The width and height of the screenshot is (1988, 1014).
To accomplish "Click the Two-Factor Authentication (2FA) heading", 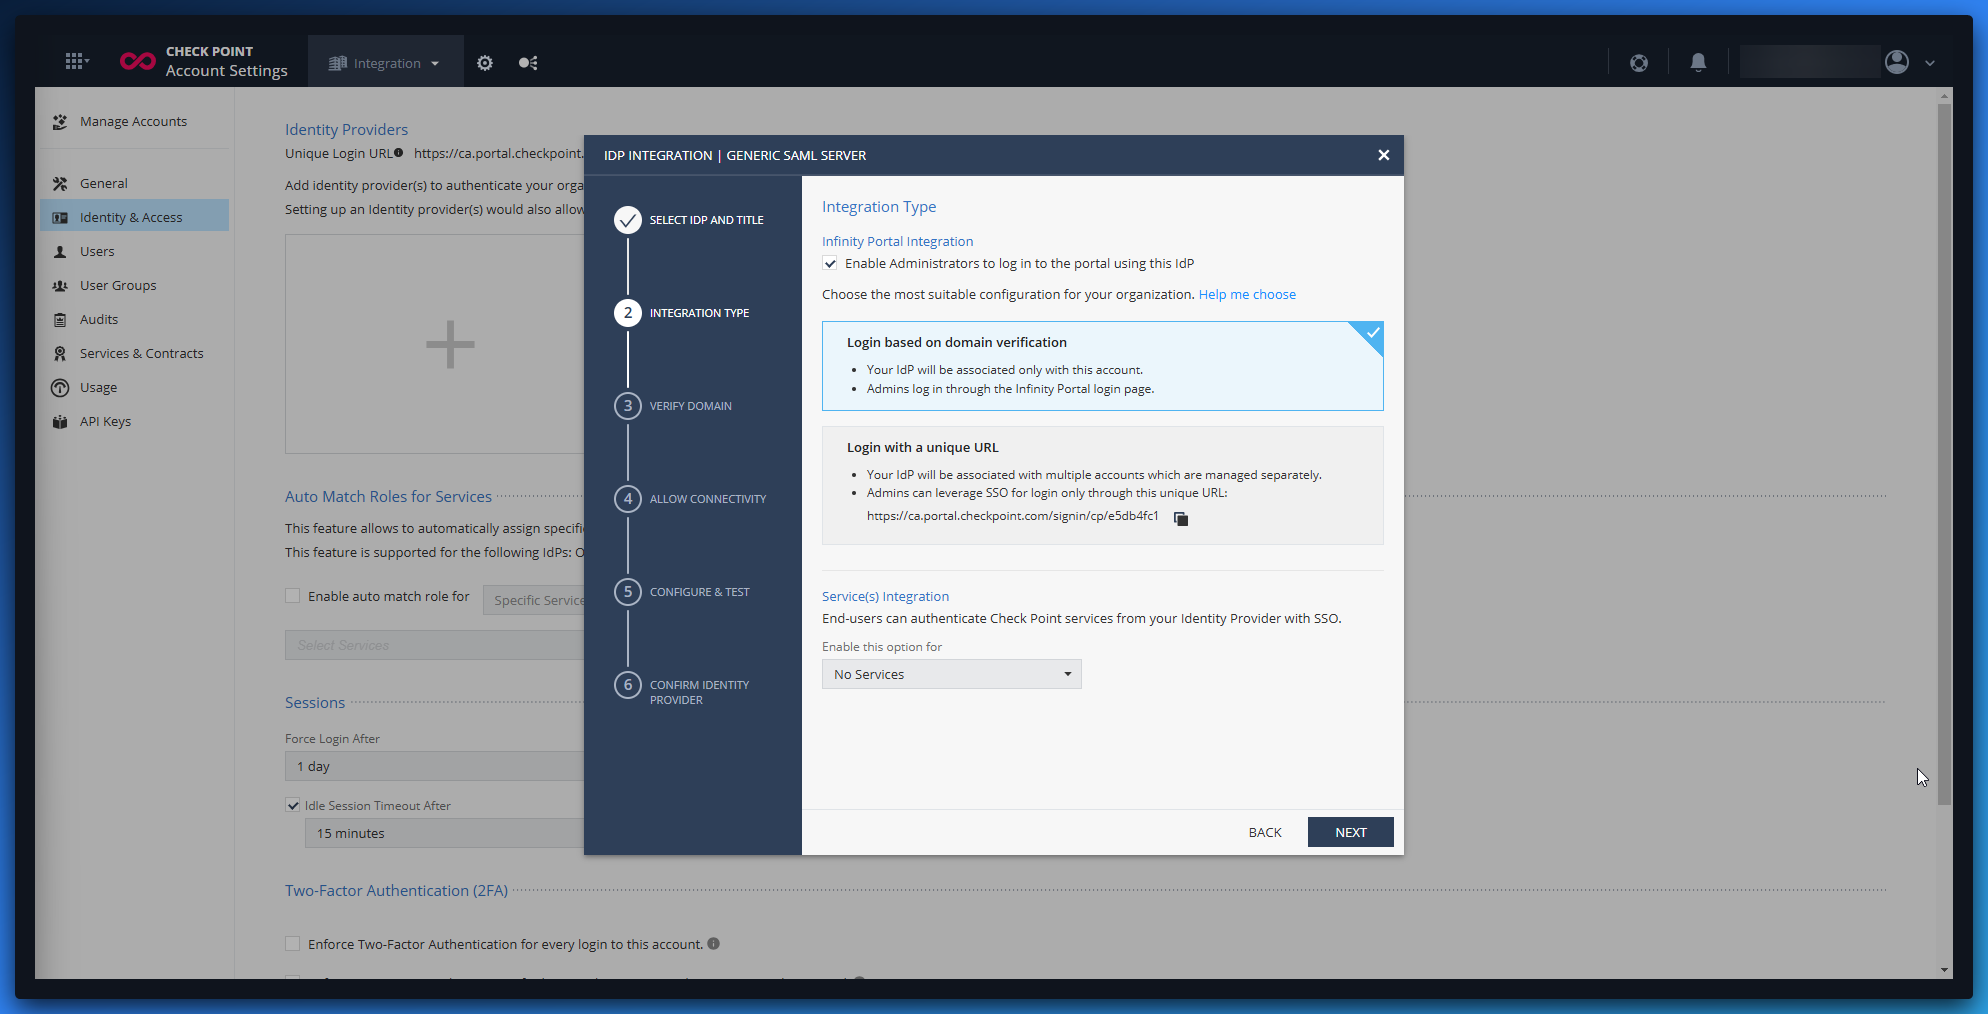I will point(396,891).
